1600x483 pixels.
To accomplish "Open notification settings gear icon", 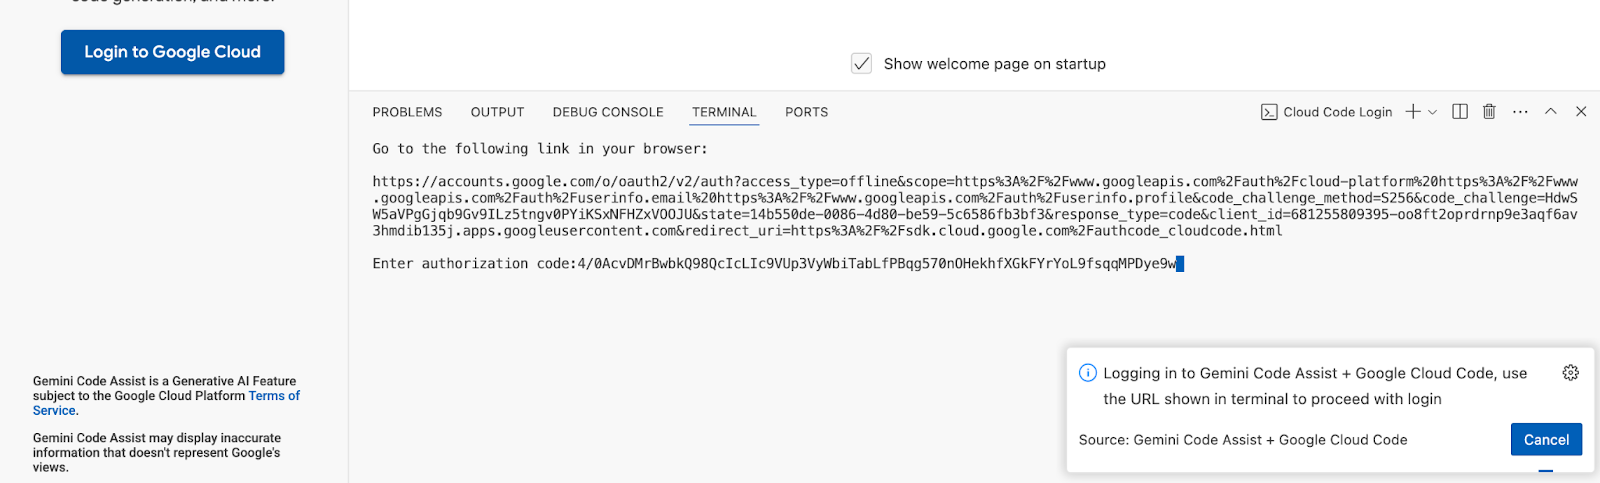I will [x=1571, y=373].
